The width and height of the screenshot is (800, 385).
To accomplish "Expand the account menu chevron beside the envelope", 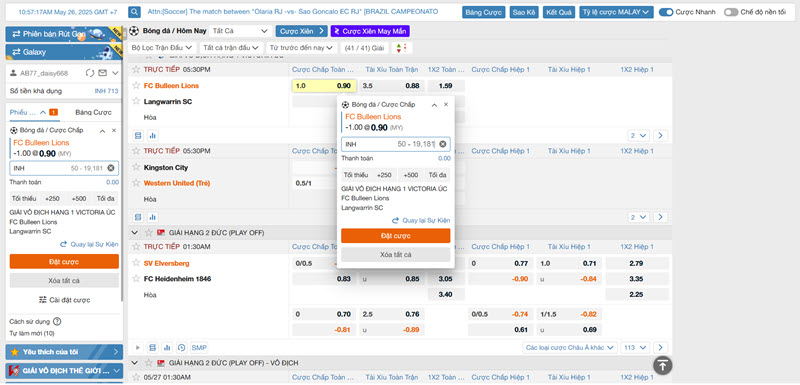I will (x=115, y=73).
